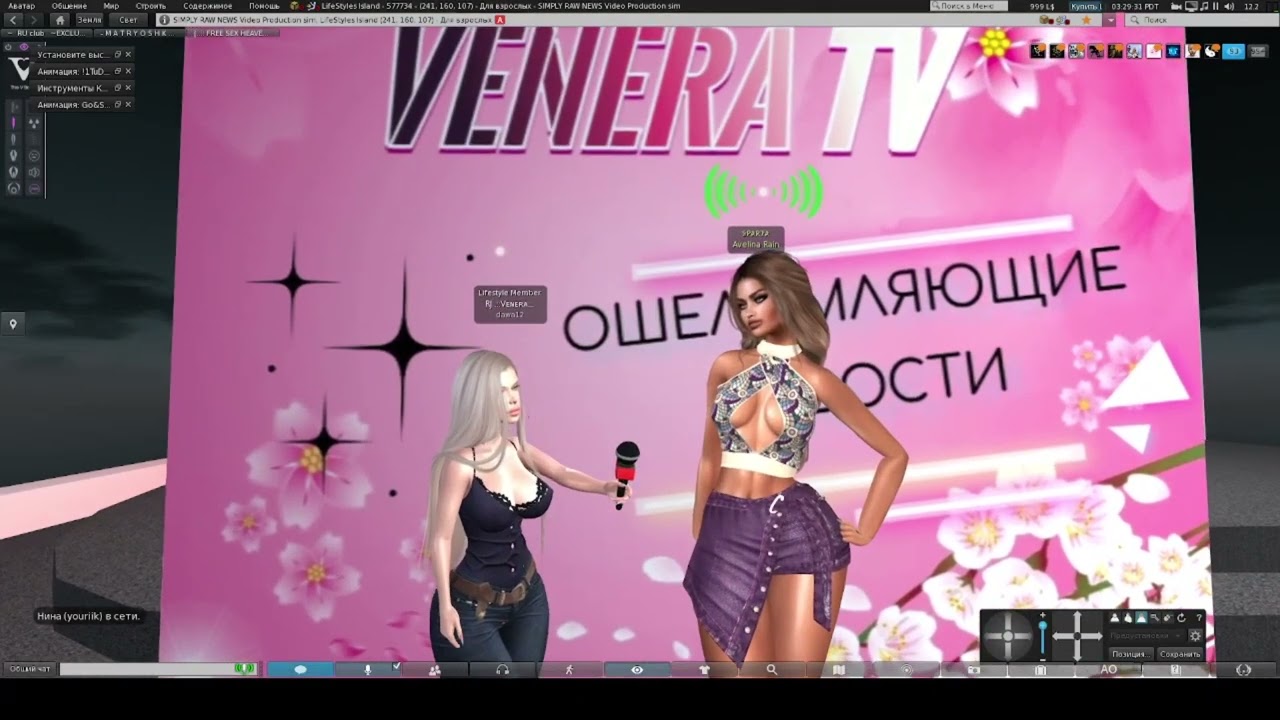Open the eye camera view button

coord(637,670)
